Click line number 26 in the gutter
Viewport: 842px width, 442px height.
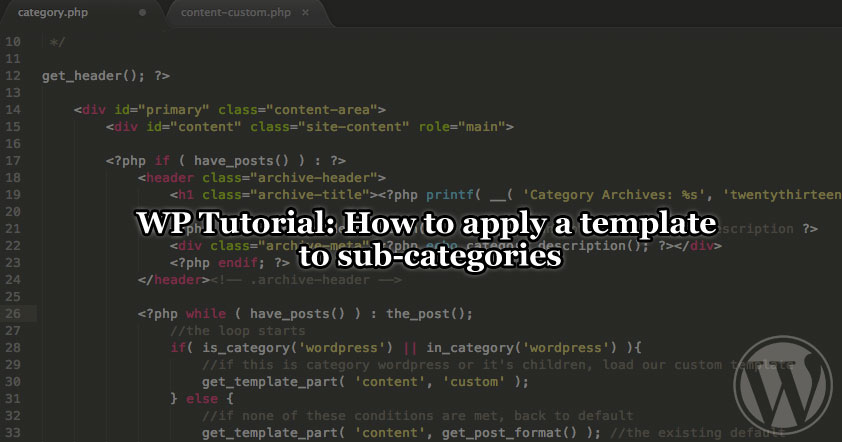click(13, 314)
